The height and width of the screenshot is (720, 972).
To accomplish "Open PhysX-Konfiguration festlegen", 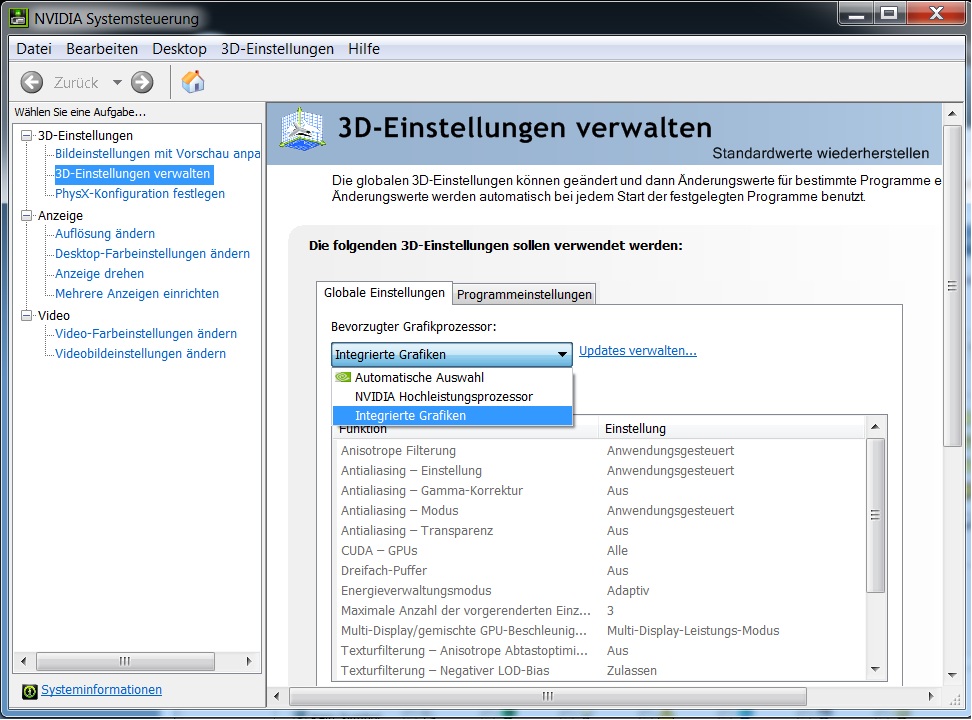I will (139, 193).
